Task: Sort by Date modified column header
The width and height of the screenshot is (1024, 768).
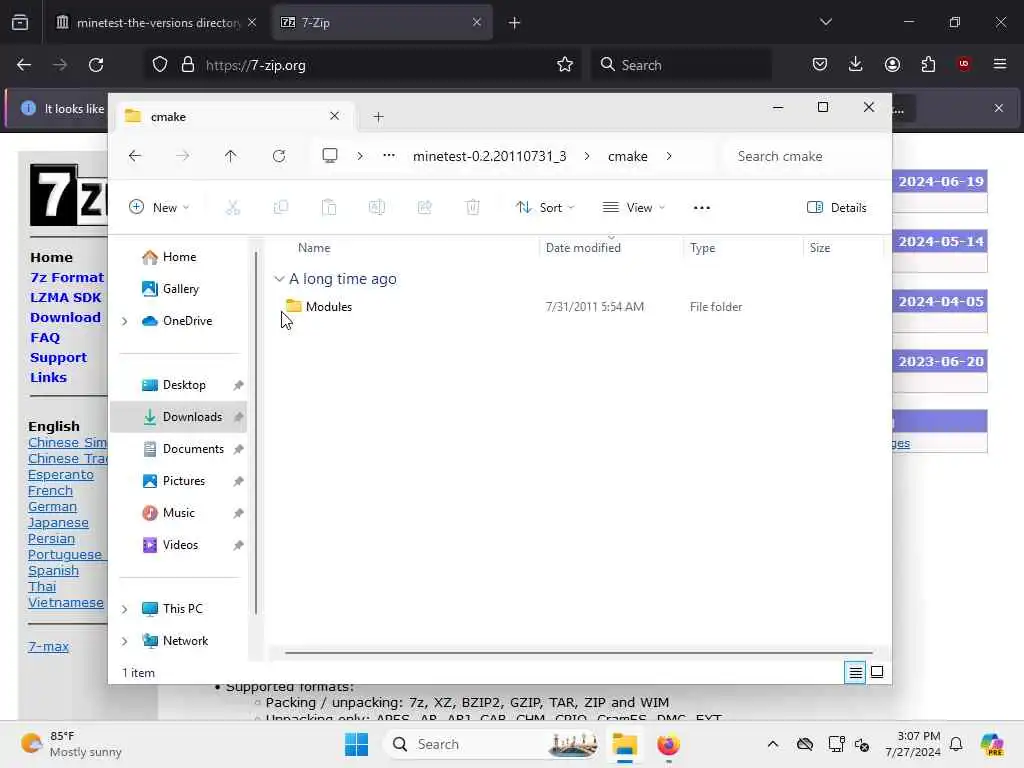Action: point(583,248)
